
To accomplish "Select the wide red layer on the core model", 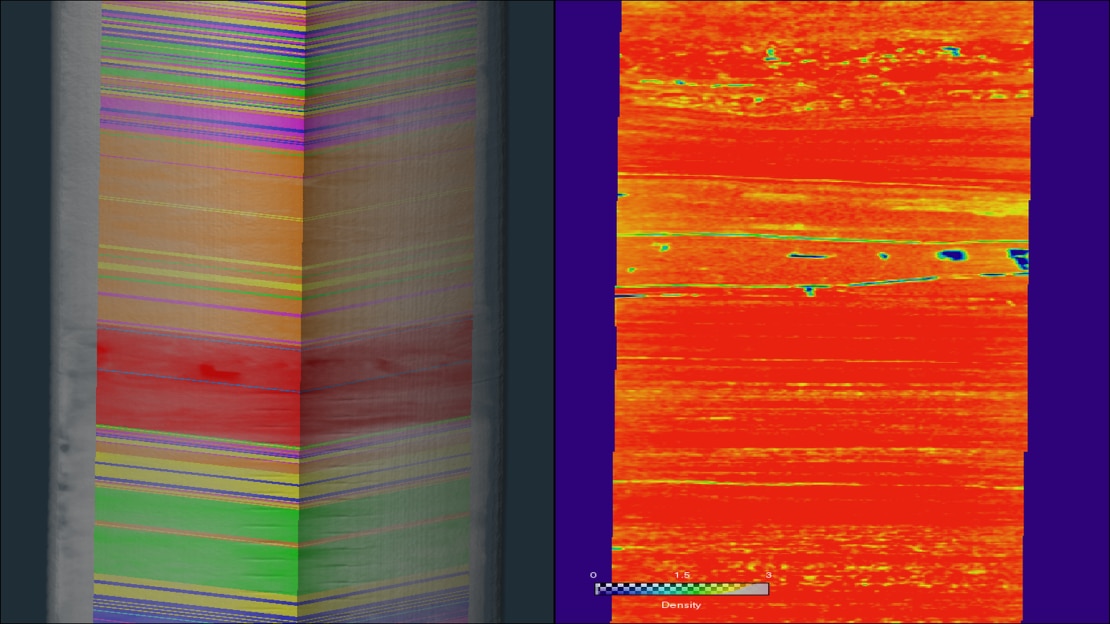I will [x=200, y=400].
